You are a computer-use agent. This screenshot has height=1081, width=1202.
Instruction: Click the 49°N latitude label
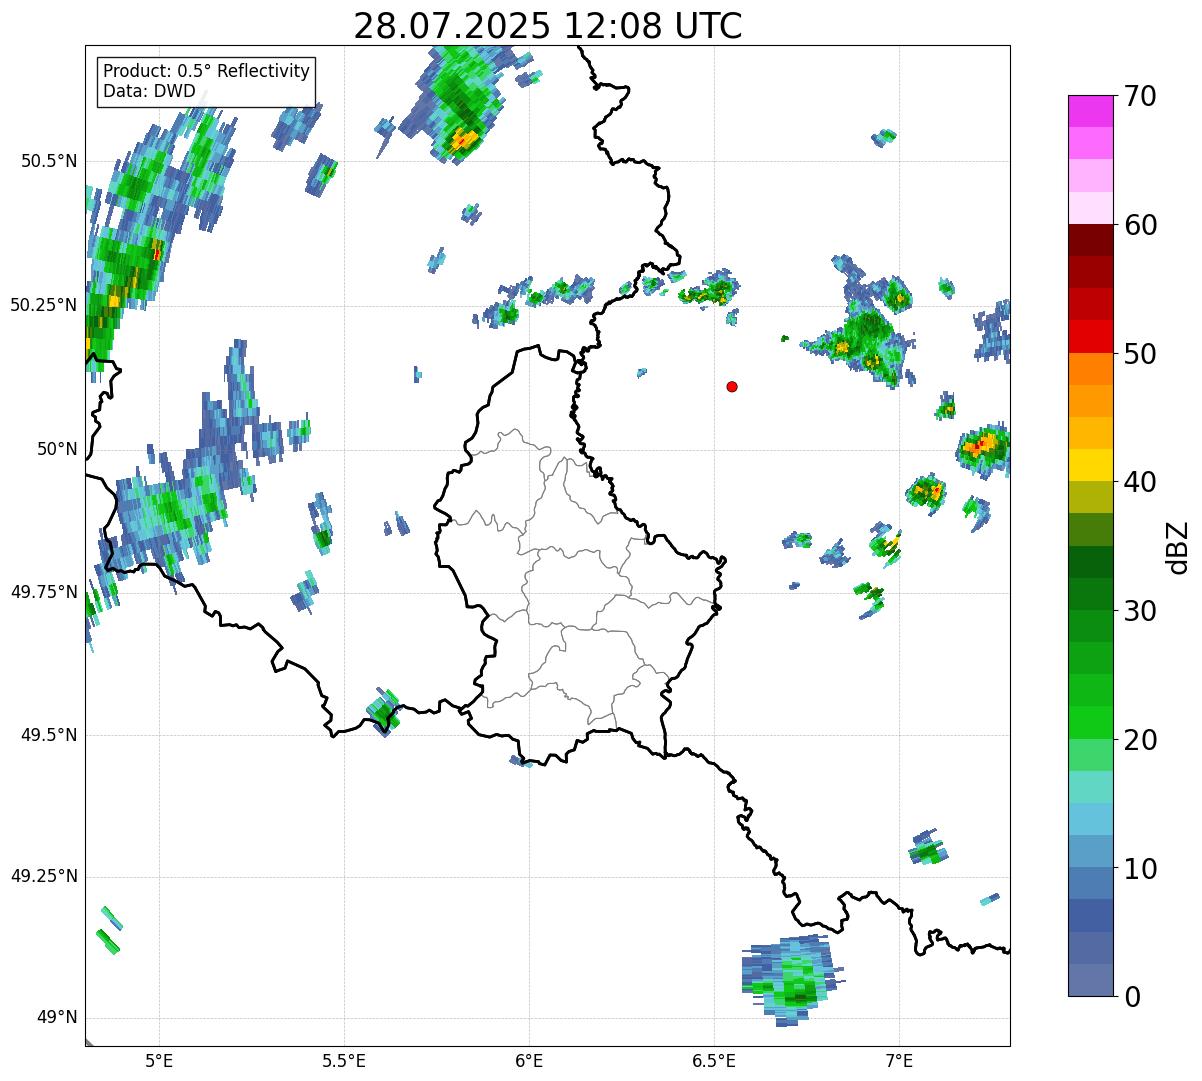click(x=57, y=1018)
